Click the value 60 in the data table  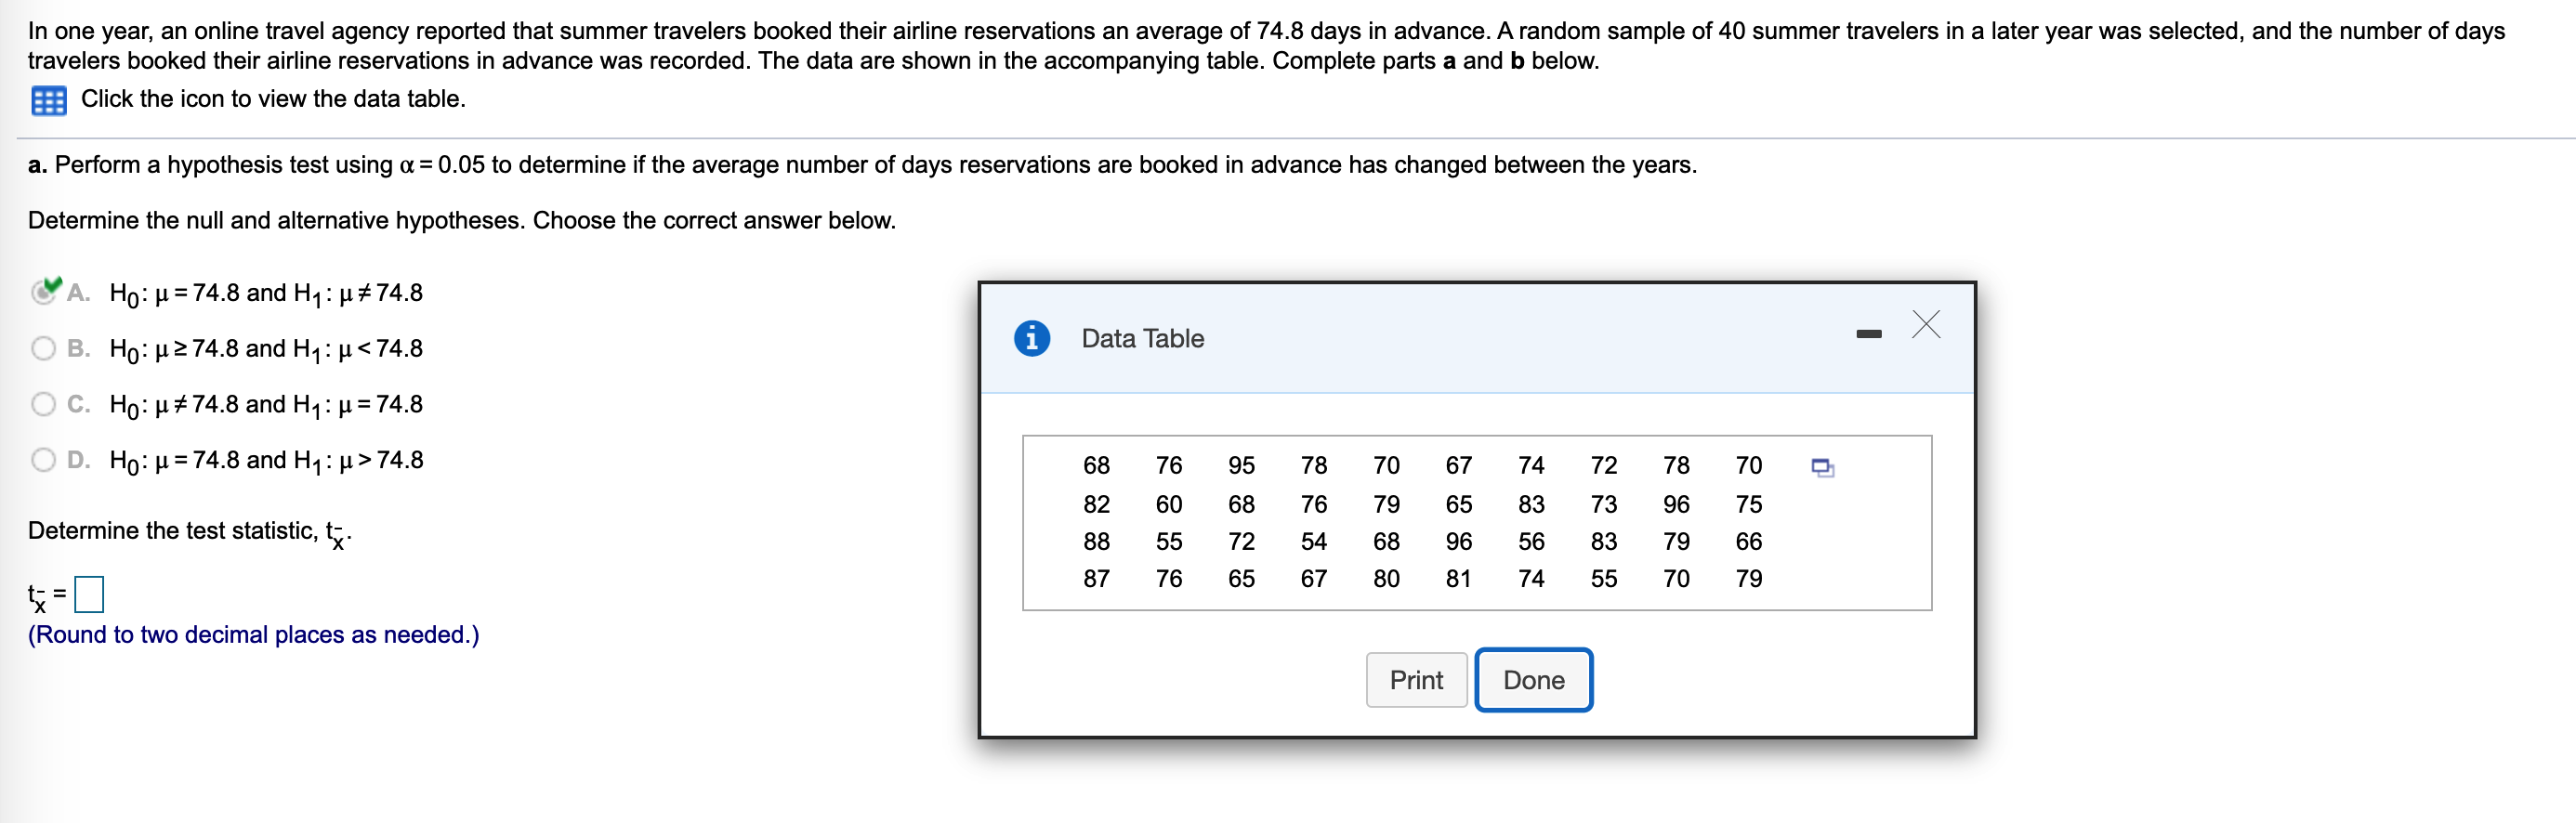coord(1168,505)
